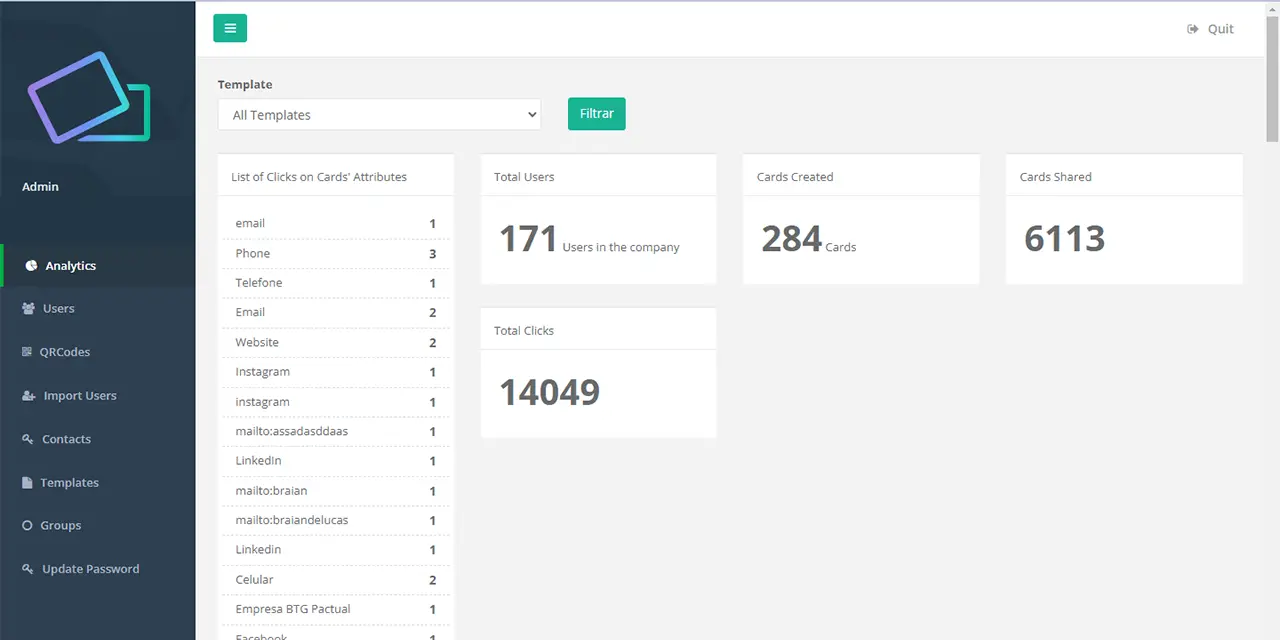Click the QRCodes icon in sidebar

[28, 352]
